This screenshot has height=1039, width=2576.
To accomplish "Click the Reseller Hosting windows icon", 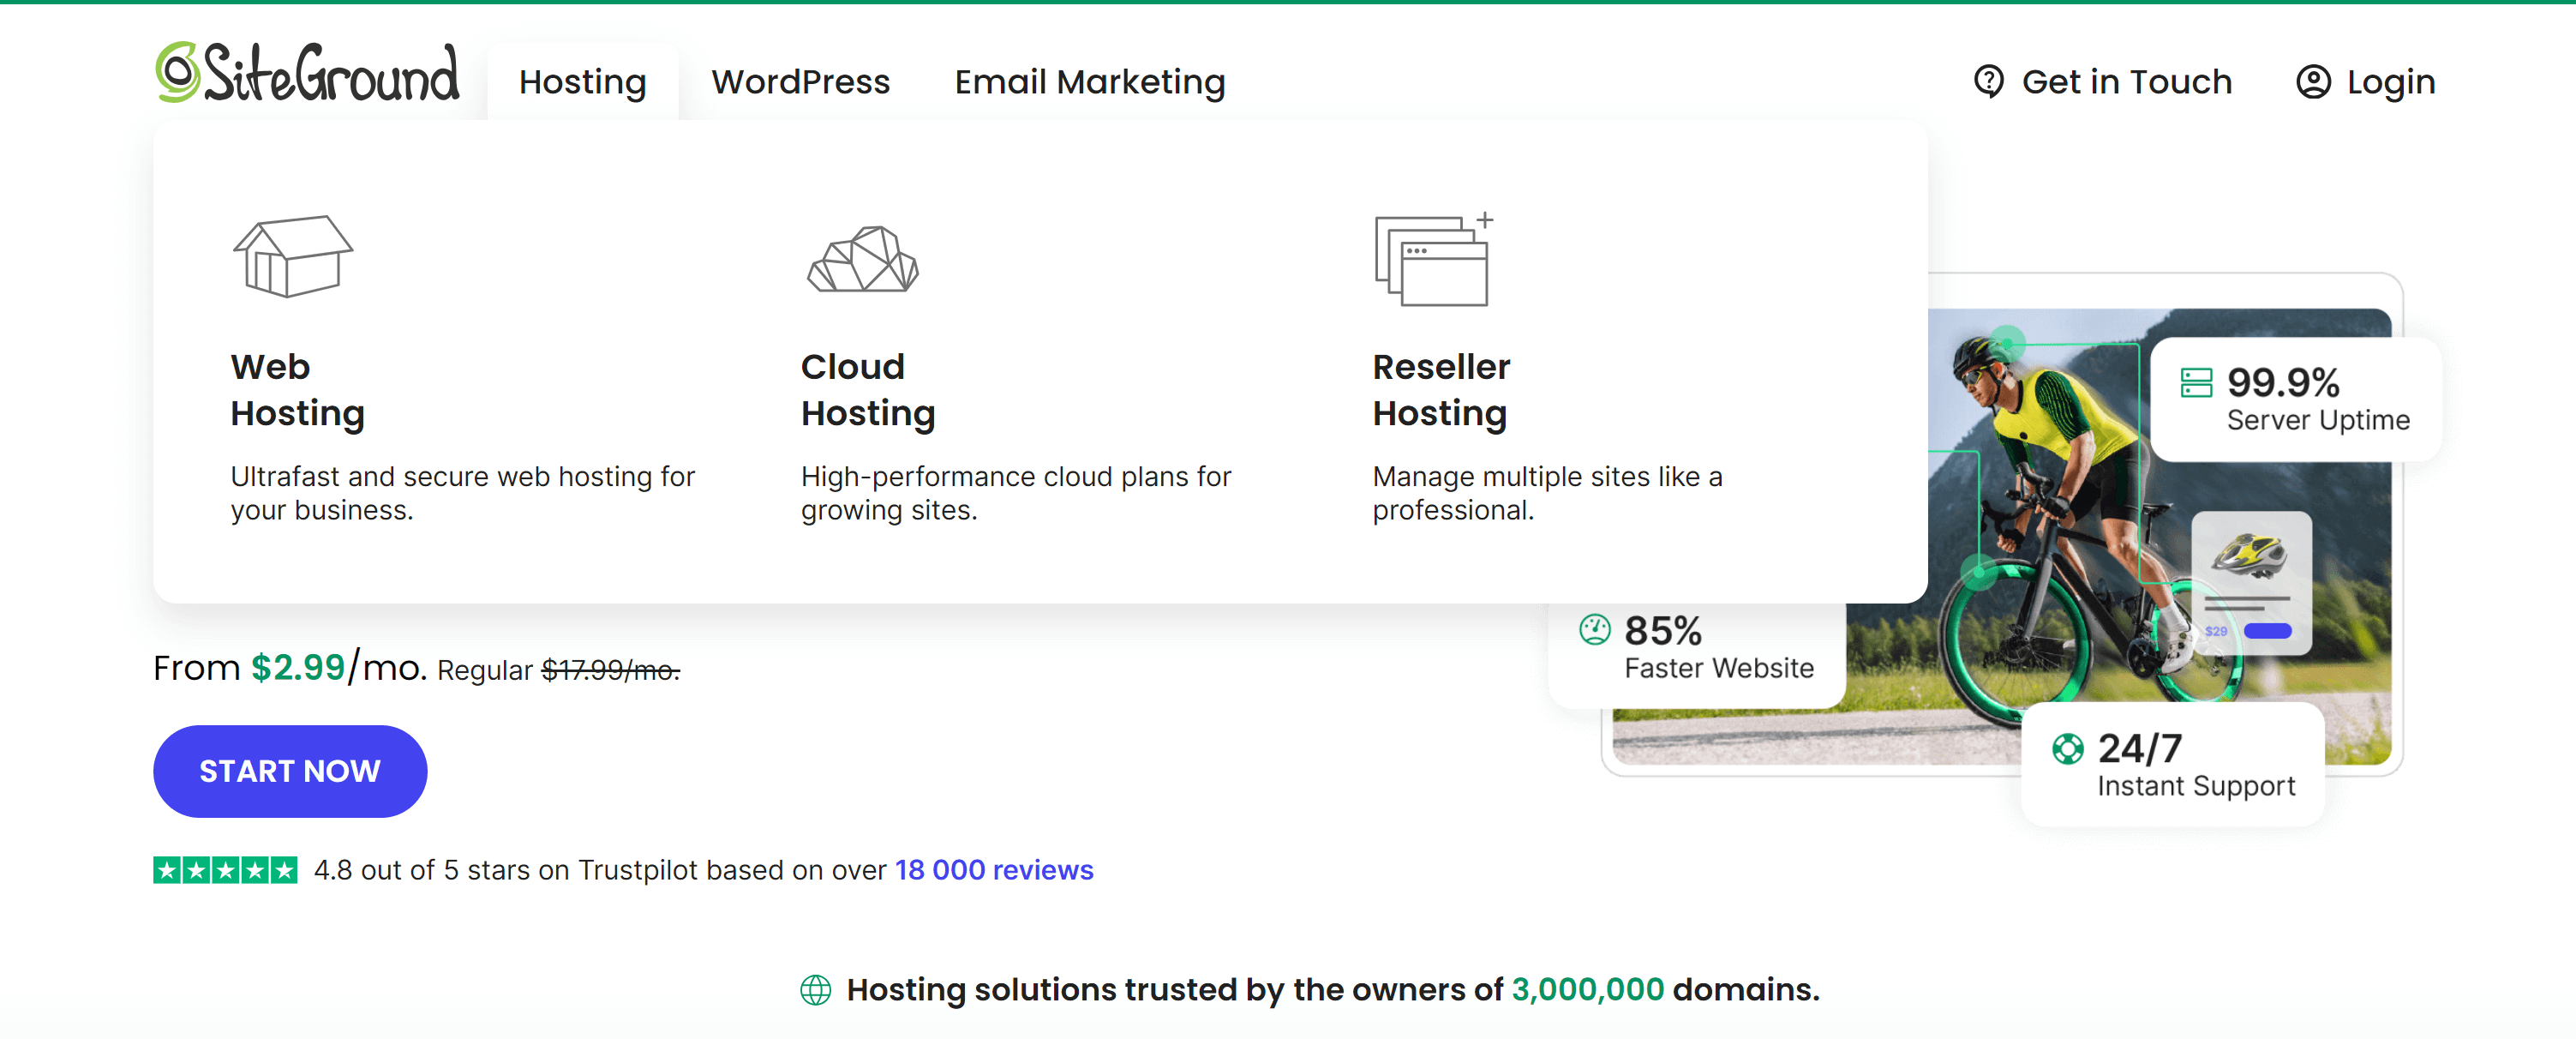I will (x=1433, y=260).
